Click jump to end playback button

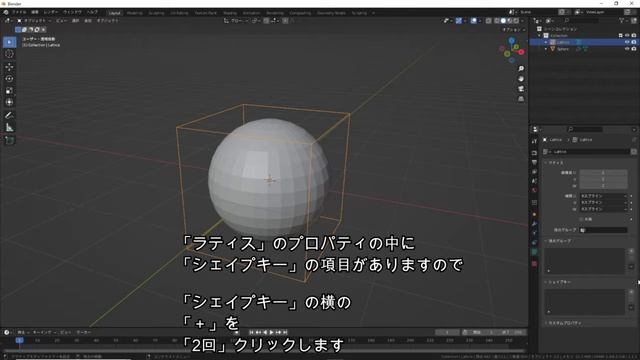285,332
